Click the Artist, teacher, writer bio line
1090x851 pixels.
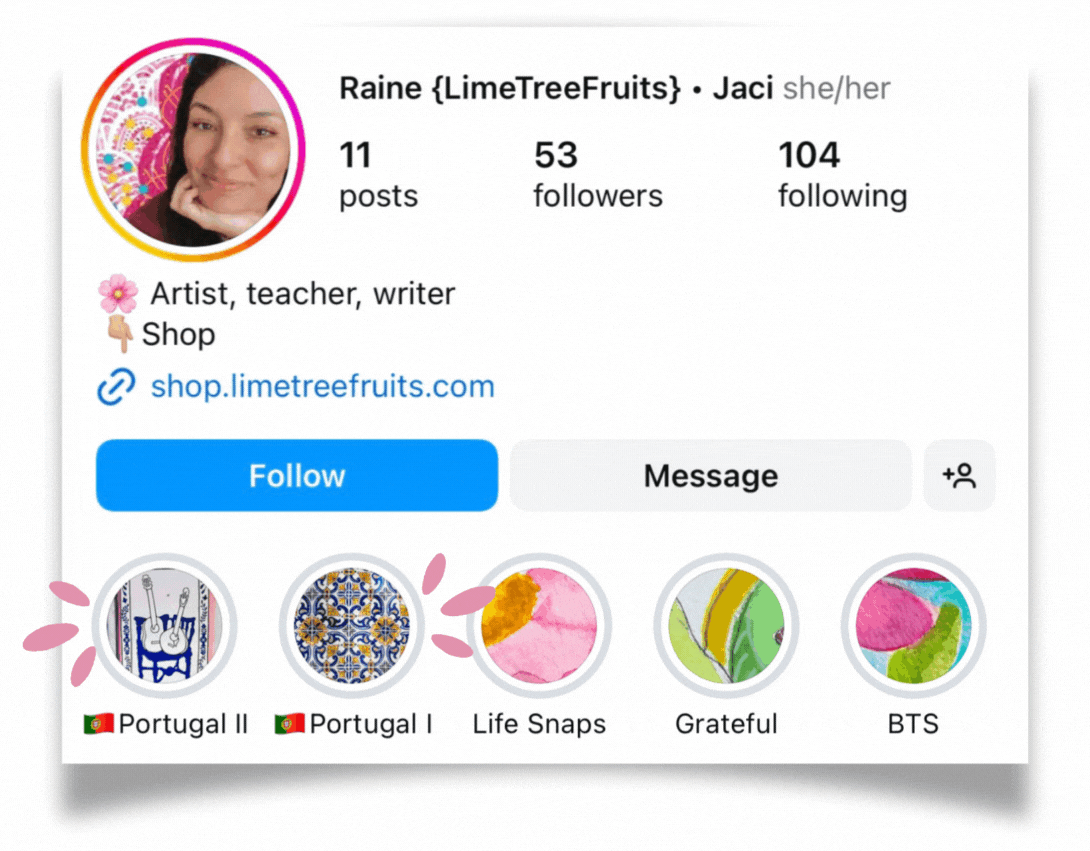[302, 294]
